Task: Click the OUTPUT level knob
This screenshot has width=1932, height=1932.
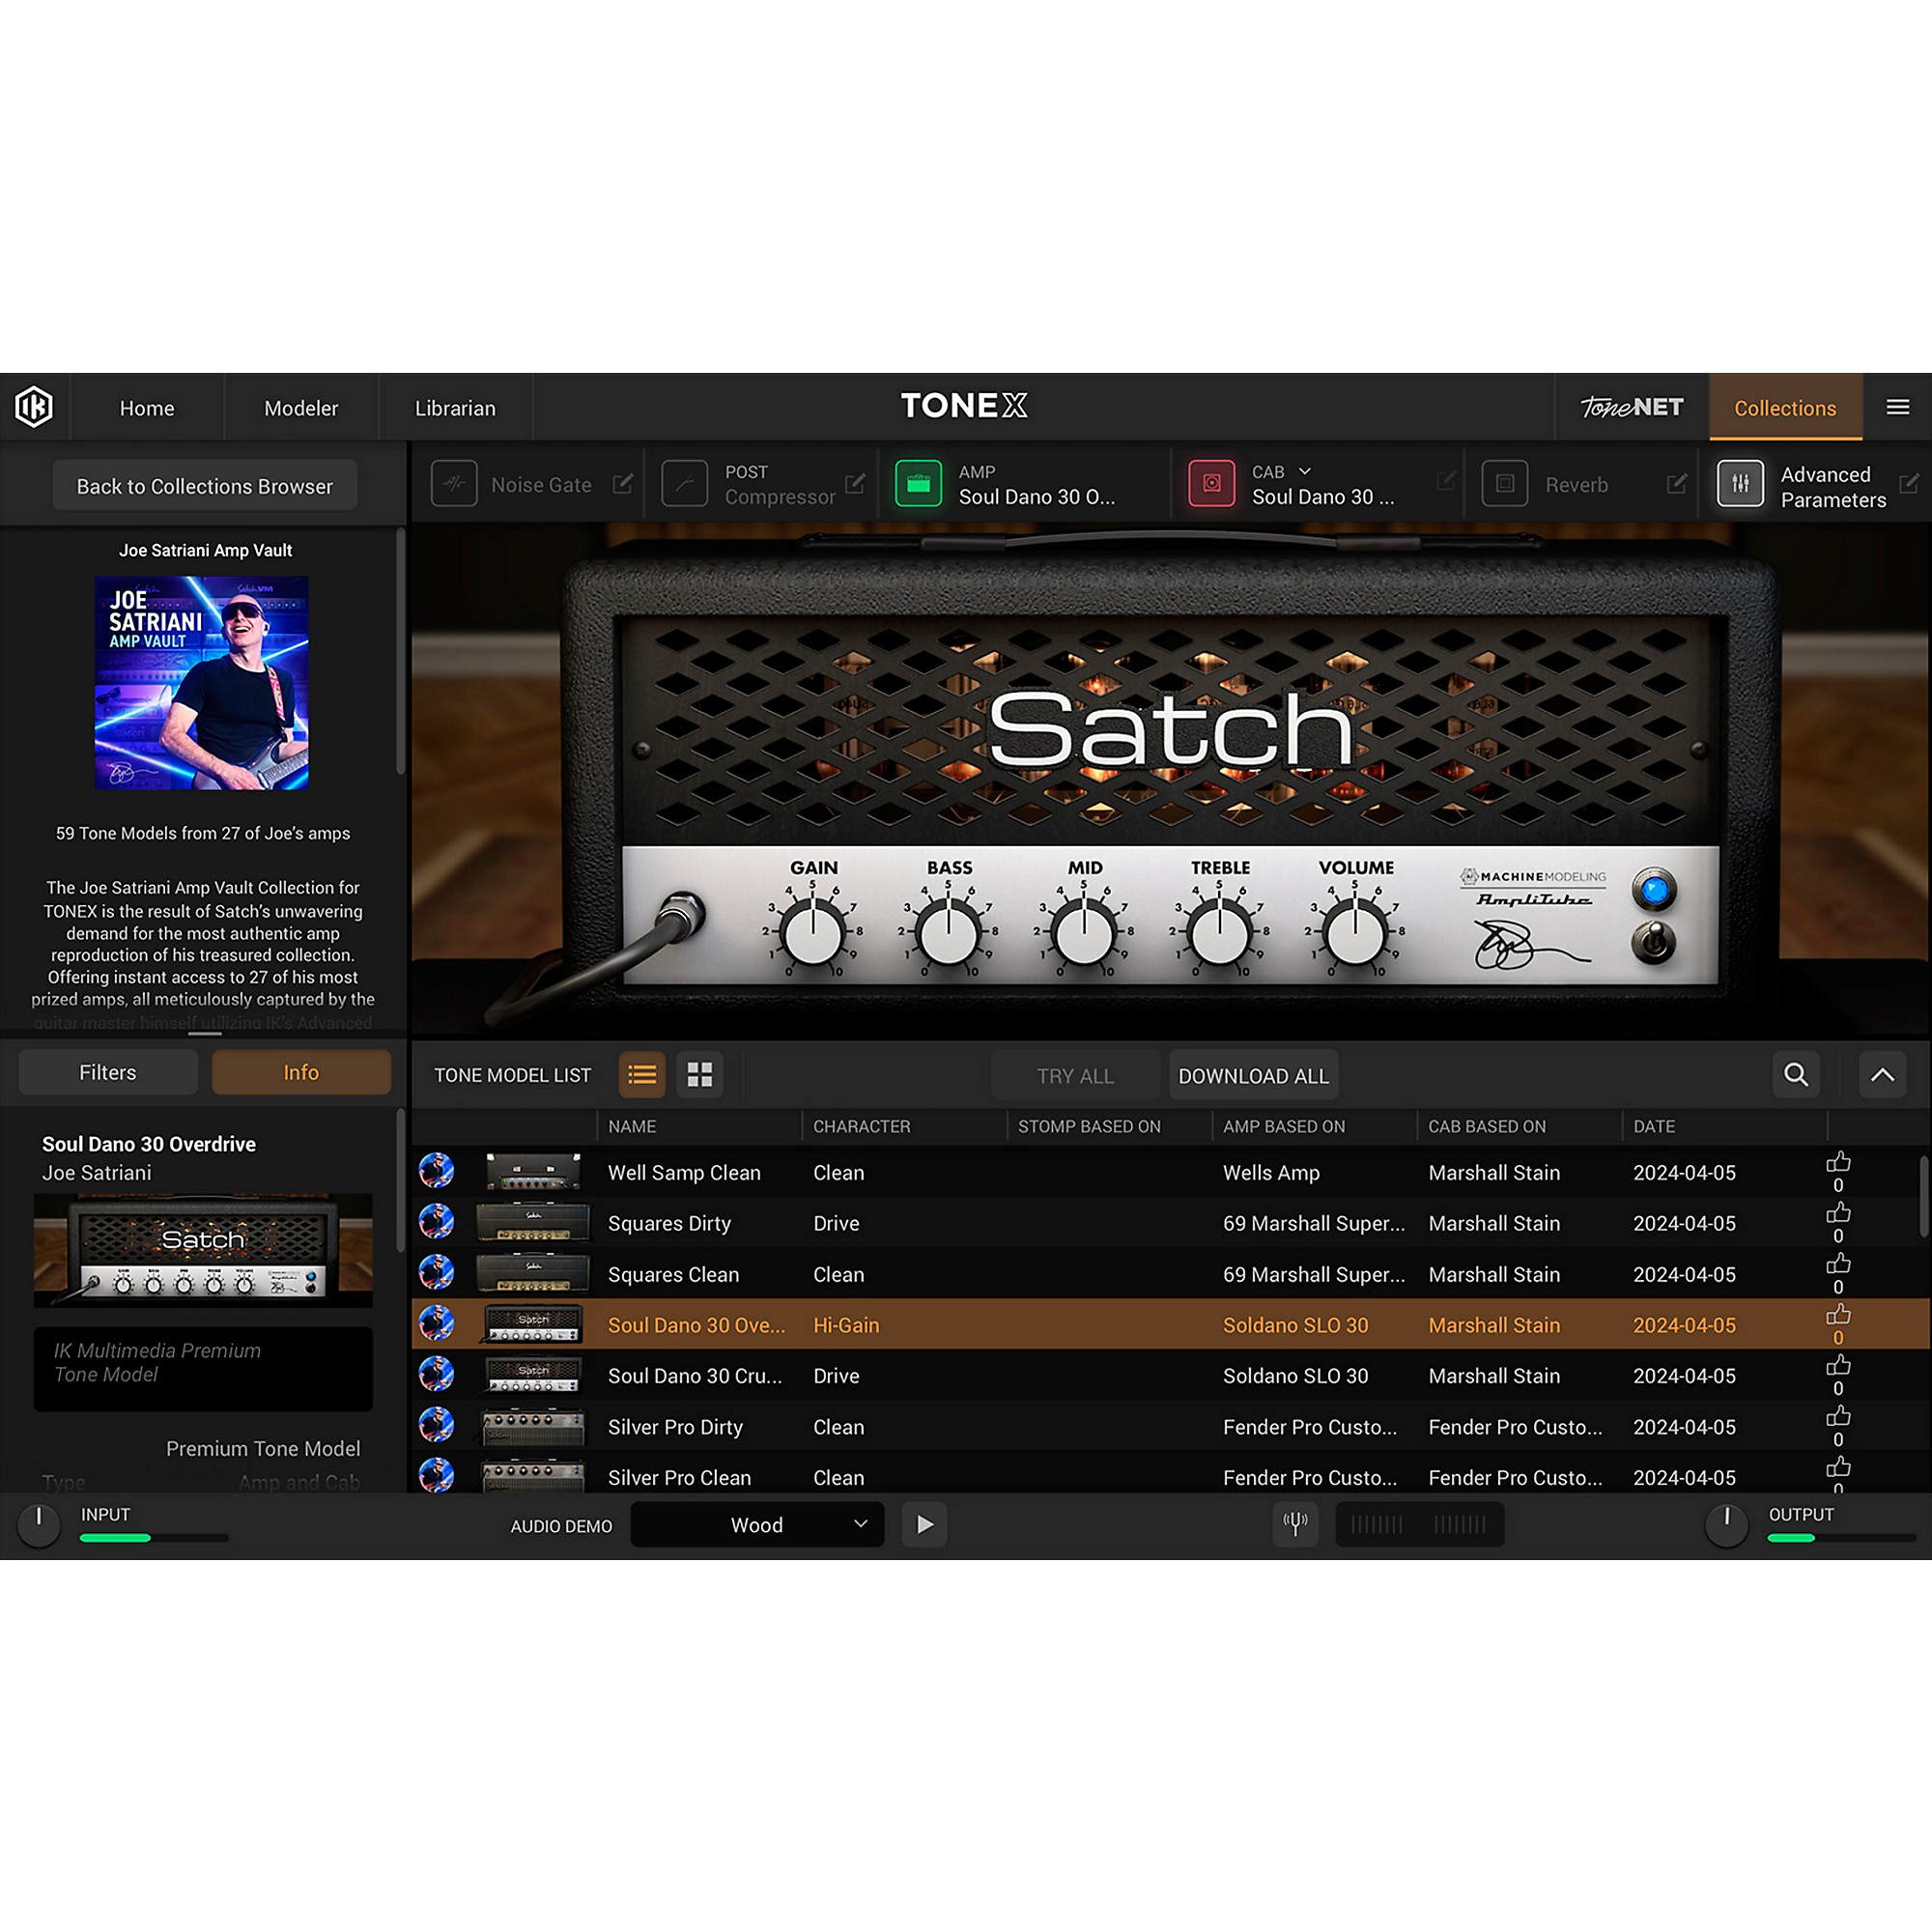Action: [x=1726, y=1525]
